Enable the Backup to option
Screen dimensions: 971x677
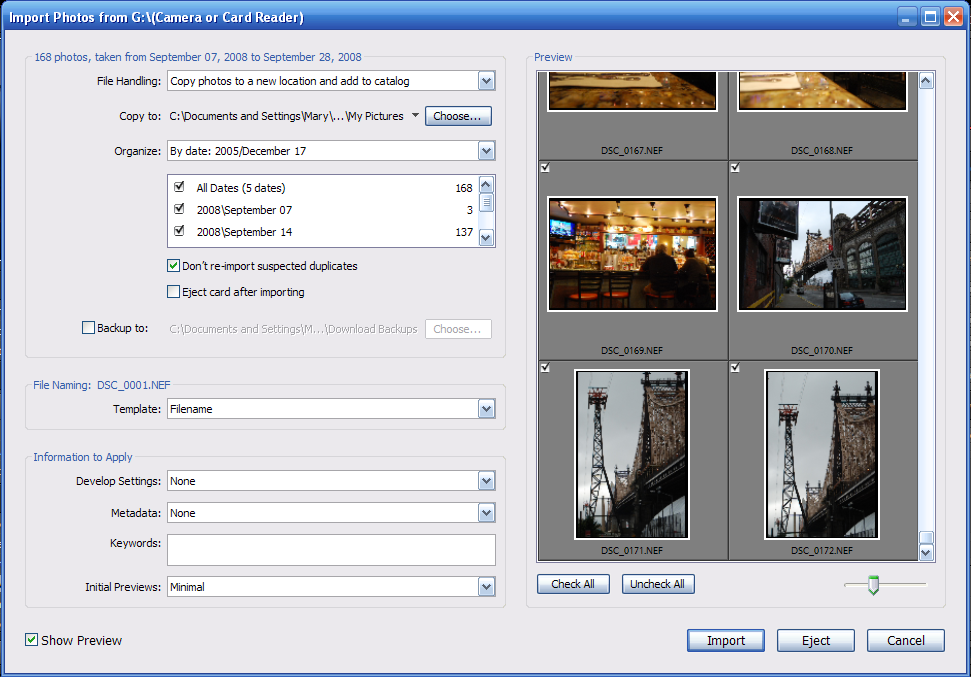tap(88, 327)
